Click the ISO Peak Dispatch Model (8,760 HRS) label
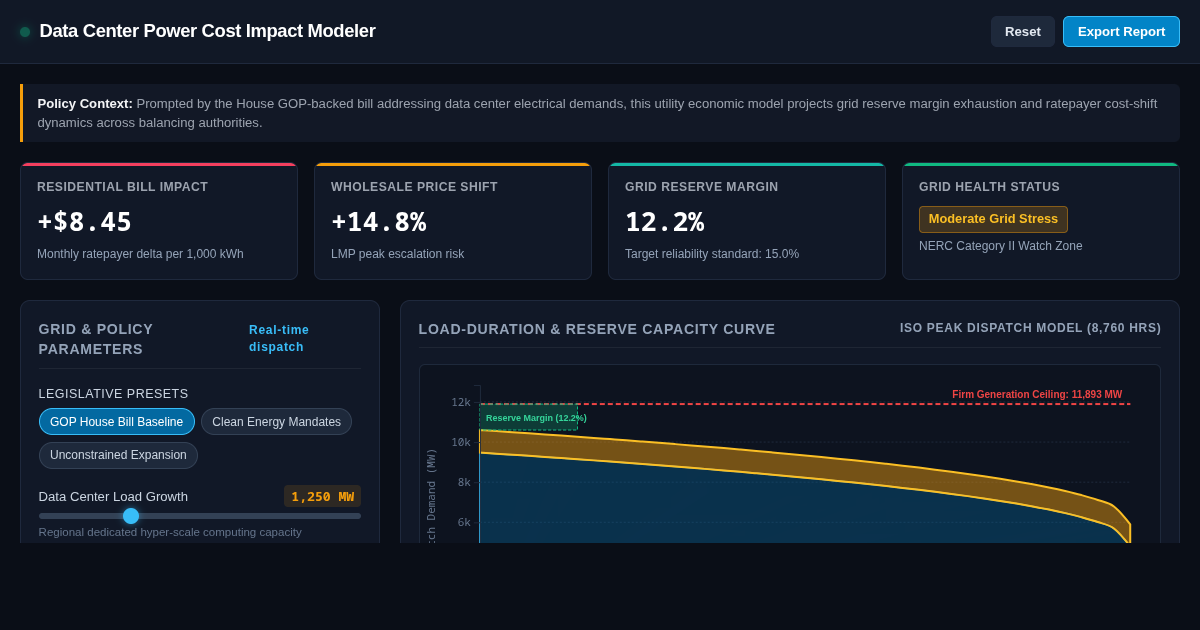 pyautogui.click(x=1030, y=328)
